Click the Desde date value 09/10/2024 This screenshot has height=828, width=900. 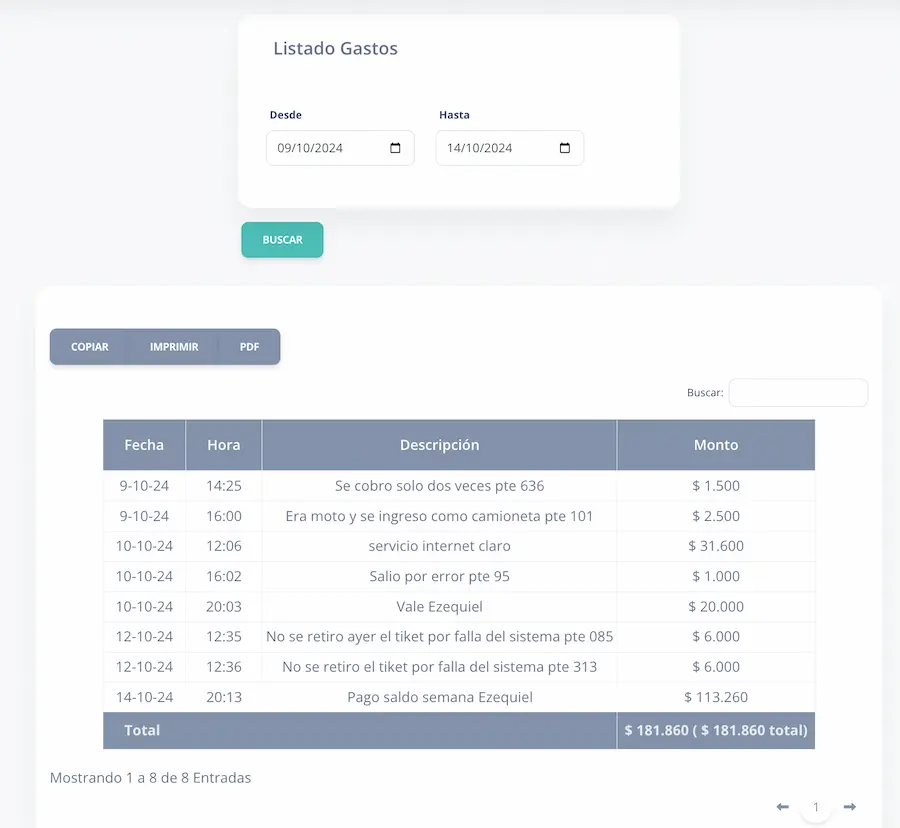[x=311, y=148]
